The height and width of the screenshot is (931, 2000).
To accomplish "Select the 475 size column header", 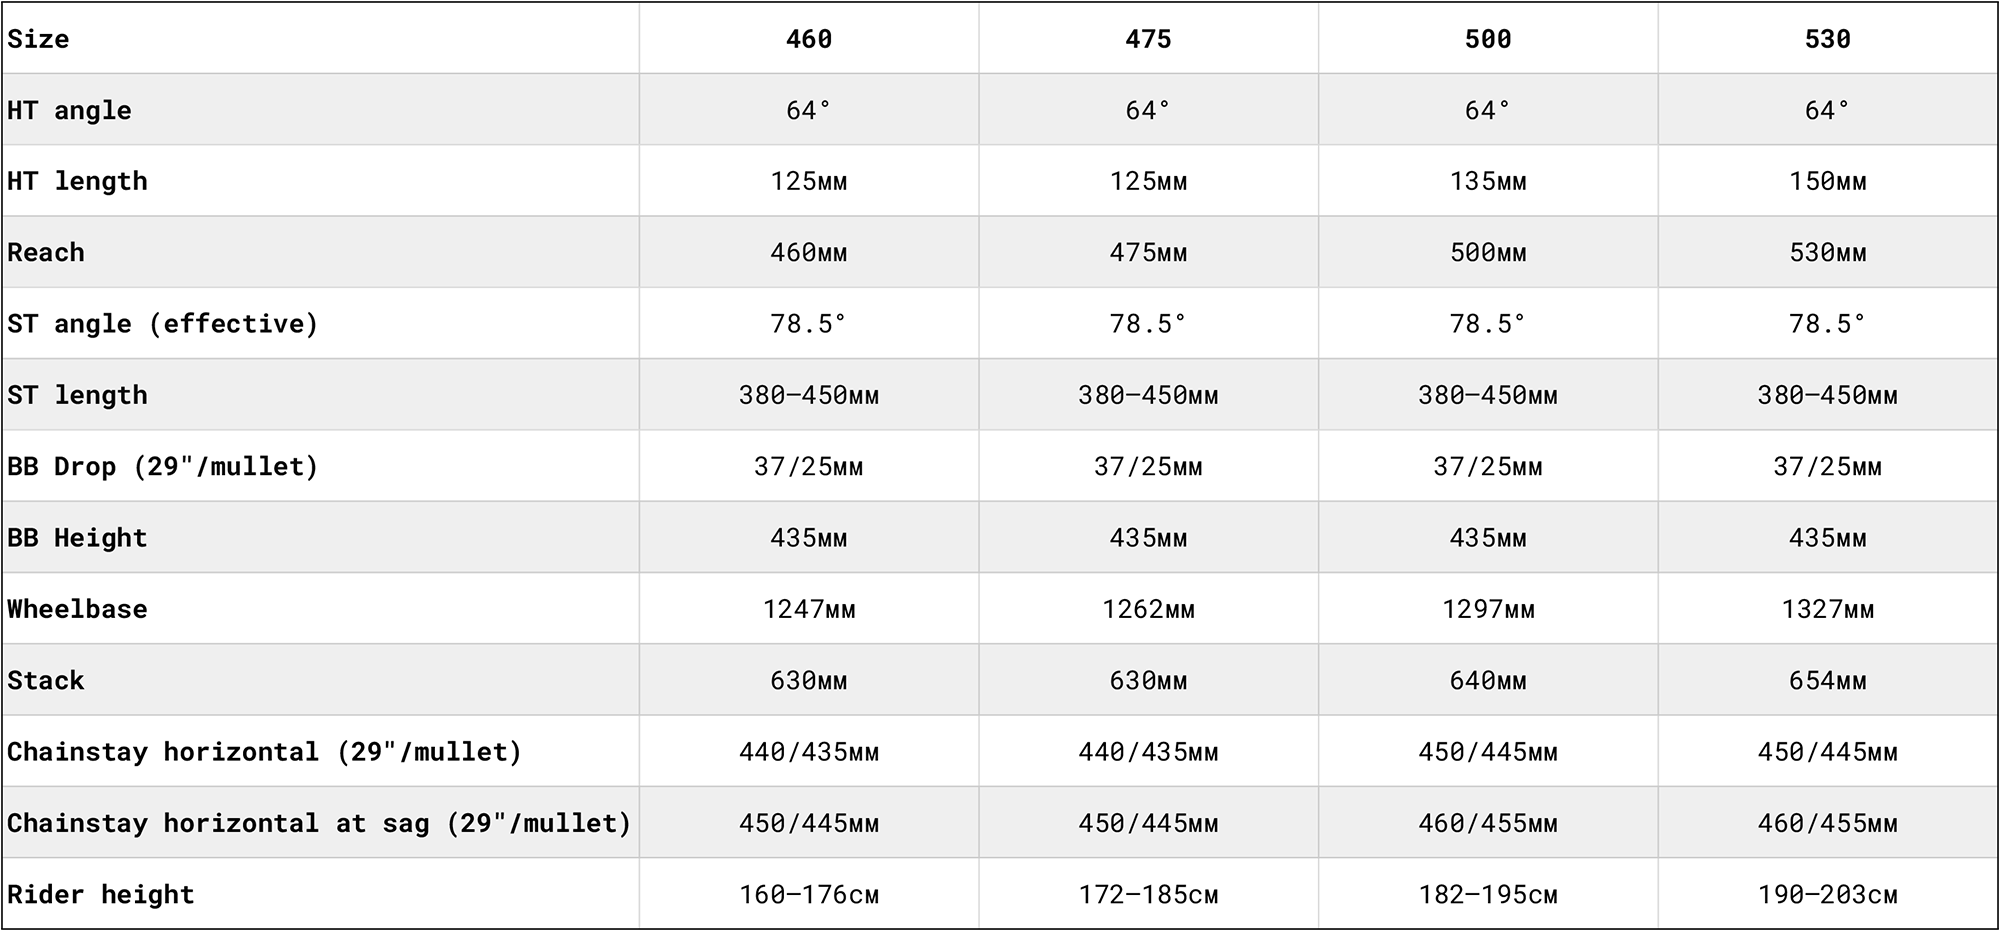I will 1148,39.
